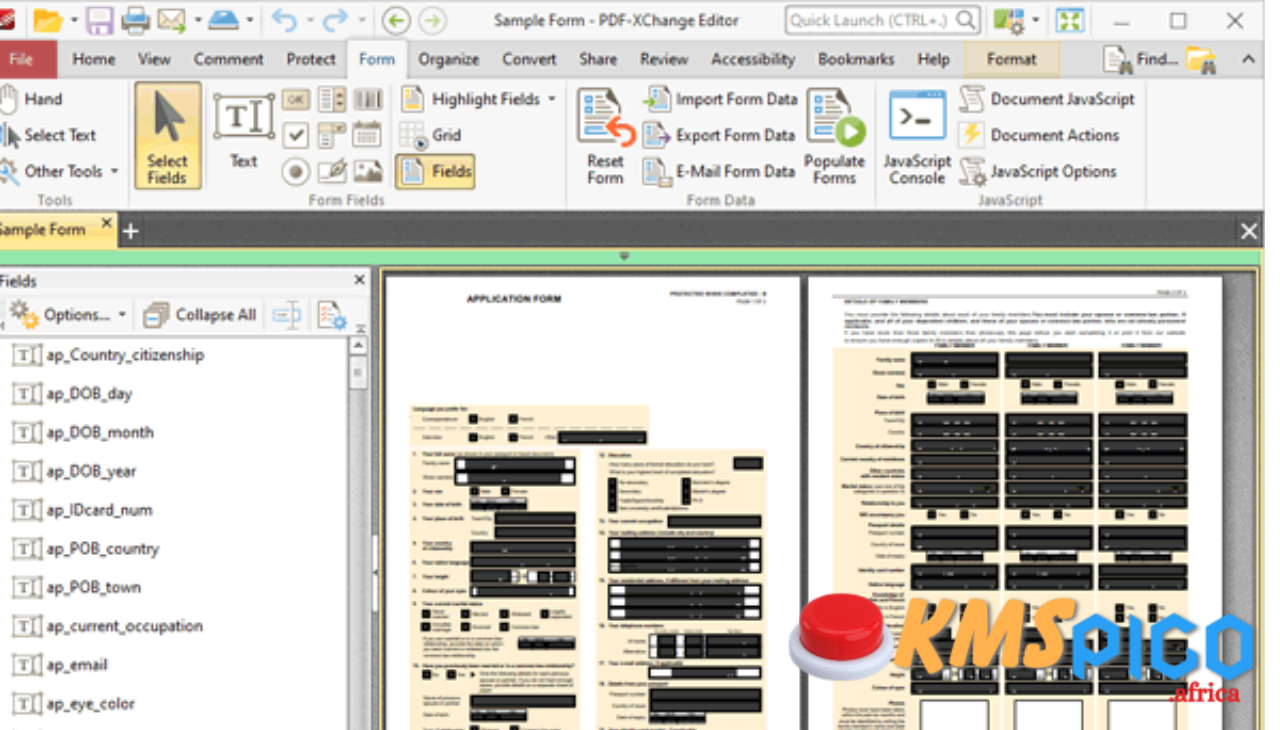Choose the Select Text tool
Viewport: 1280px width, 730px height.
50,135
